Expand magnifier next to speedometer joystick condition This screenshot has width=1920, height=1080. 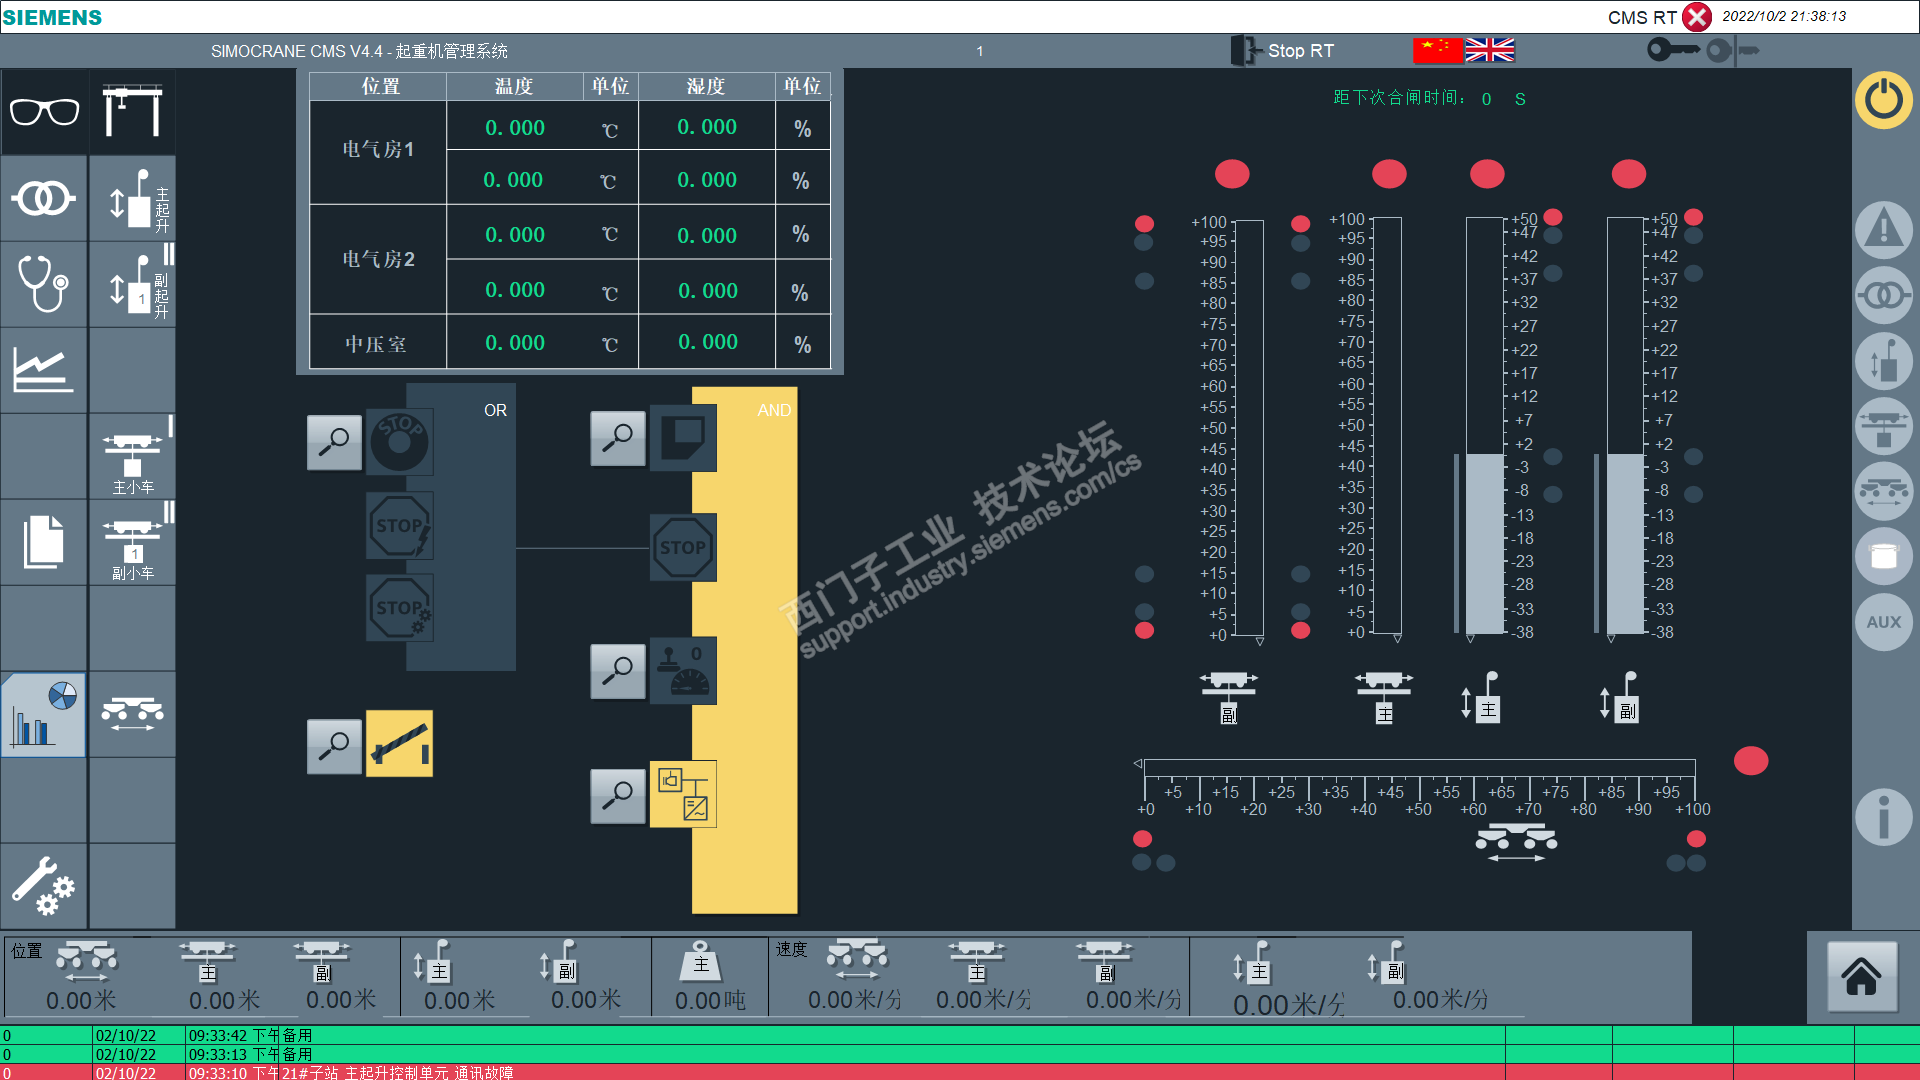pyautogui.click(x=617, y=670)
